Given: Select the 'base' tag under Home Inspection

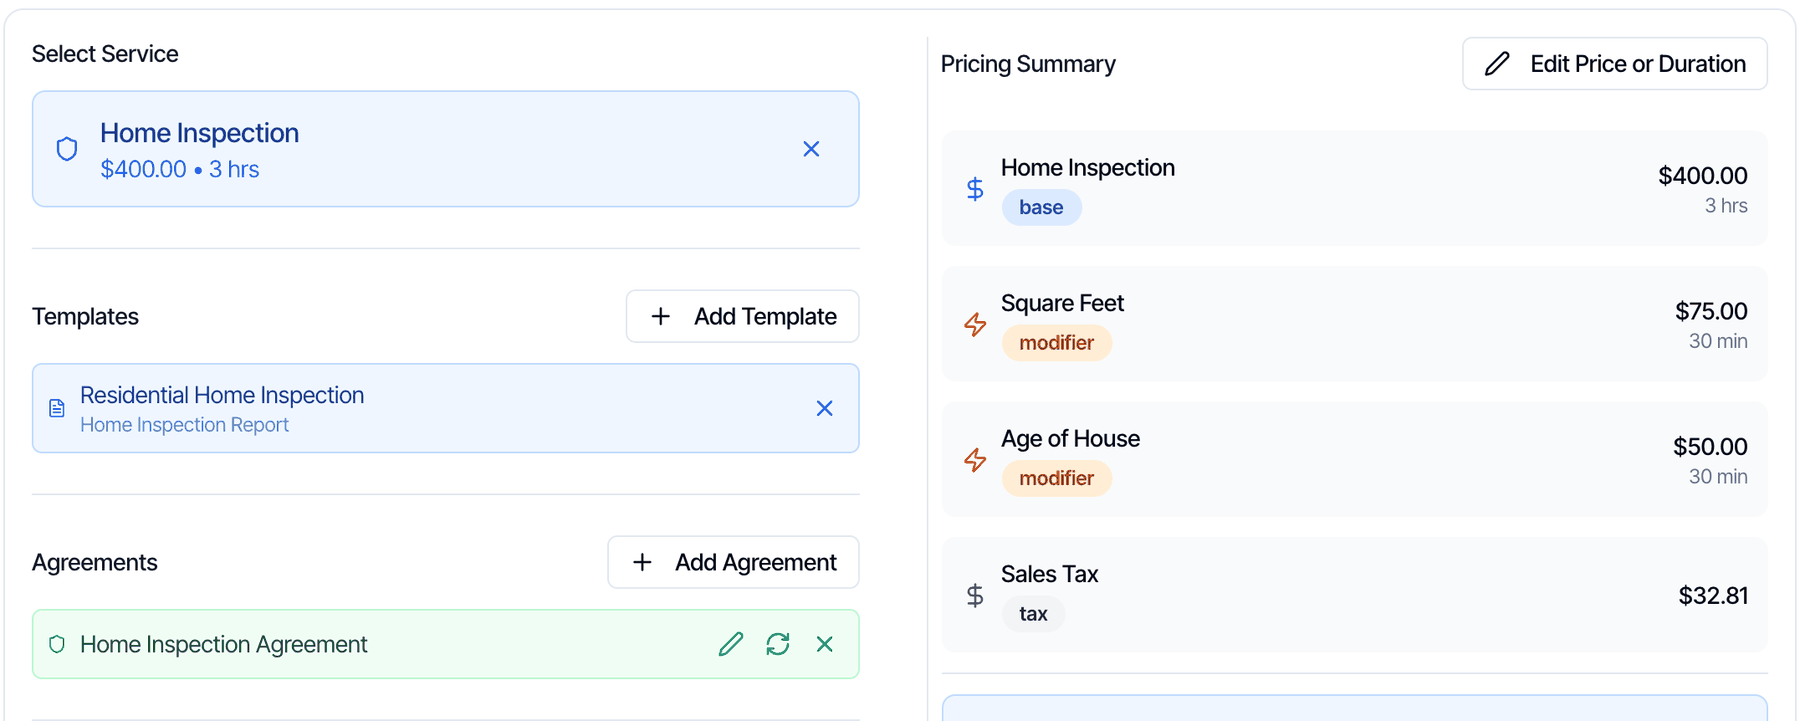Looking at the screenshot, I should click(1041, 207).
